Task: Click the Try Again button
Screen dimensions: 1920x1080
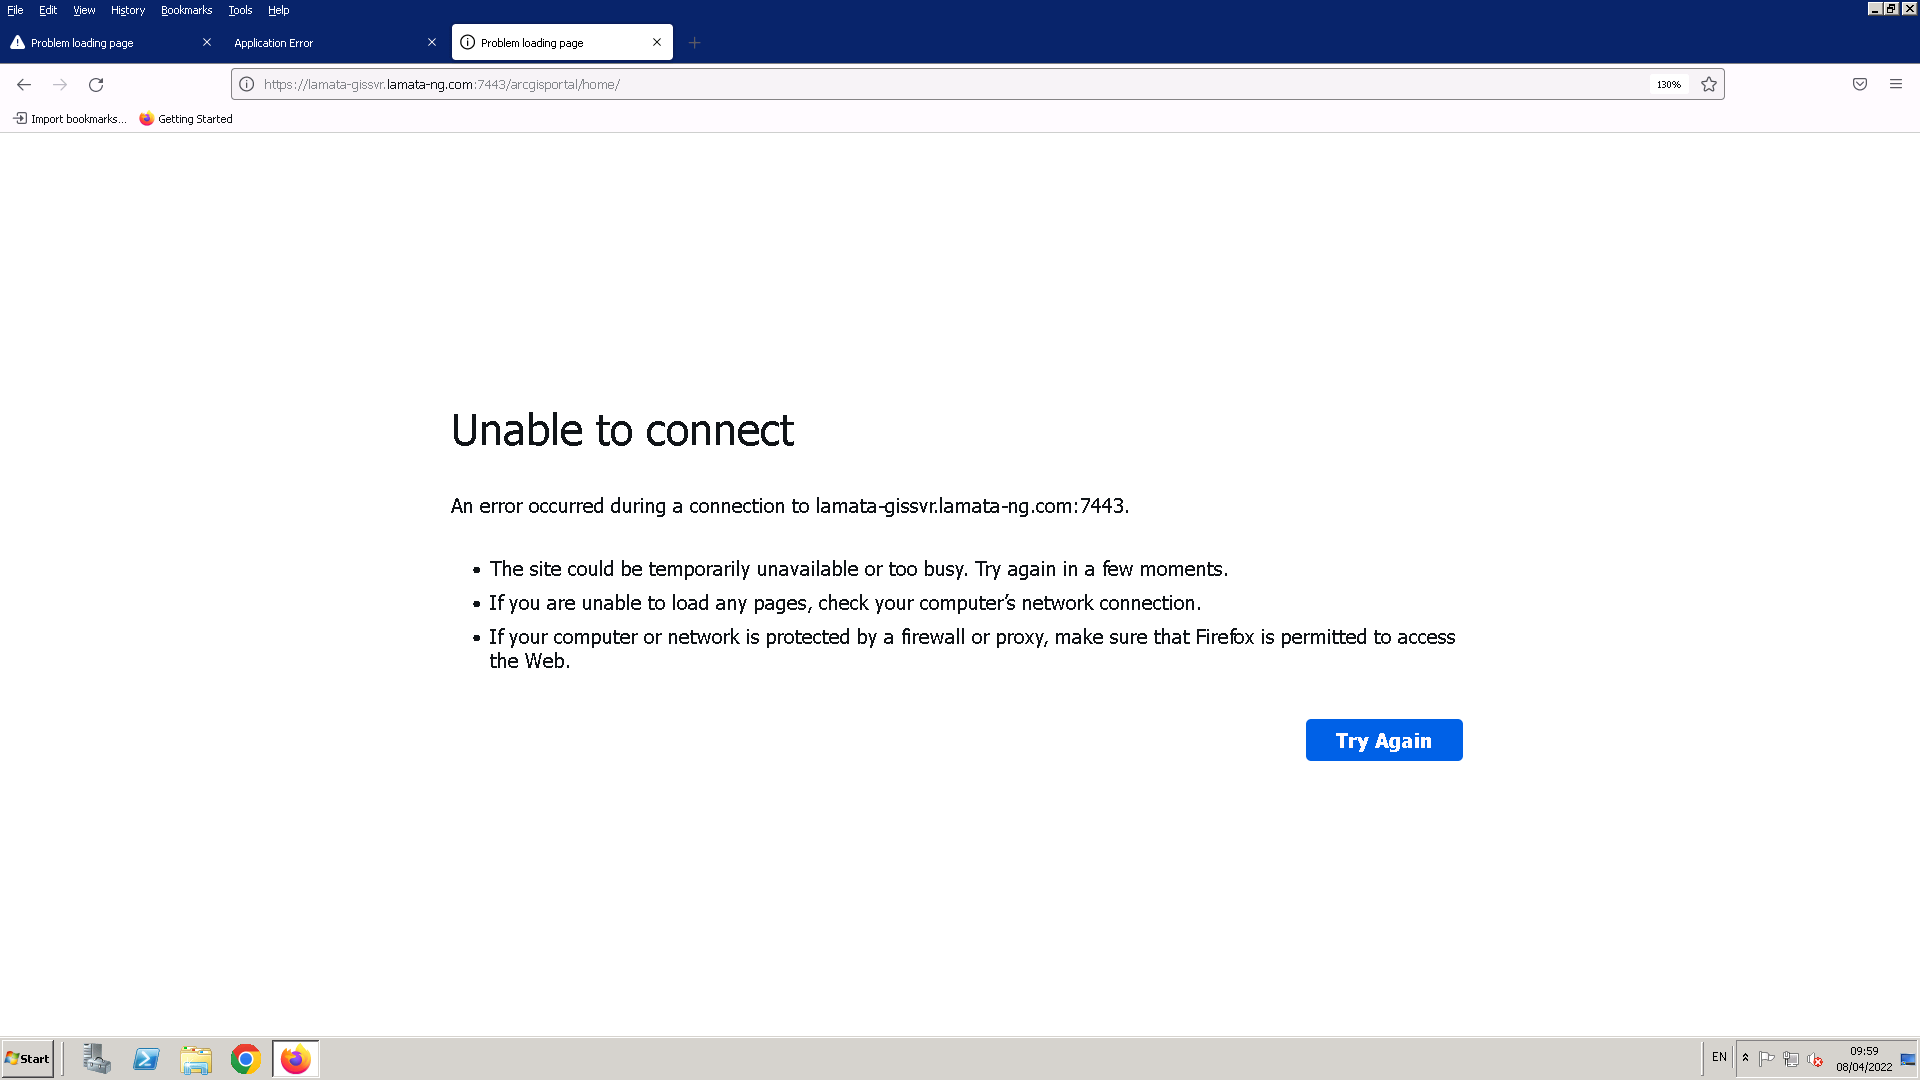Action: pyautogui.click(x=1384, y=740)
